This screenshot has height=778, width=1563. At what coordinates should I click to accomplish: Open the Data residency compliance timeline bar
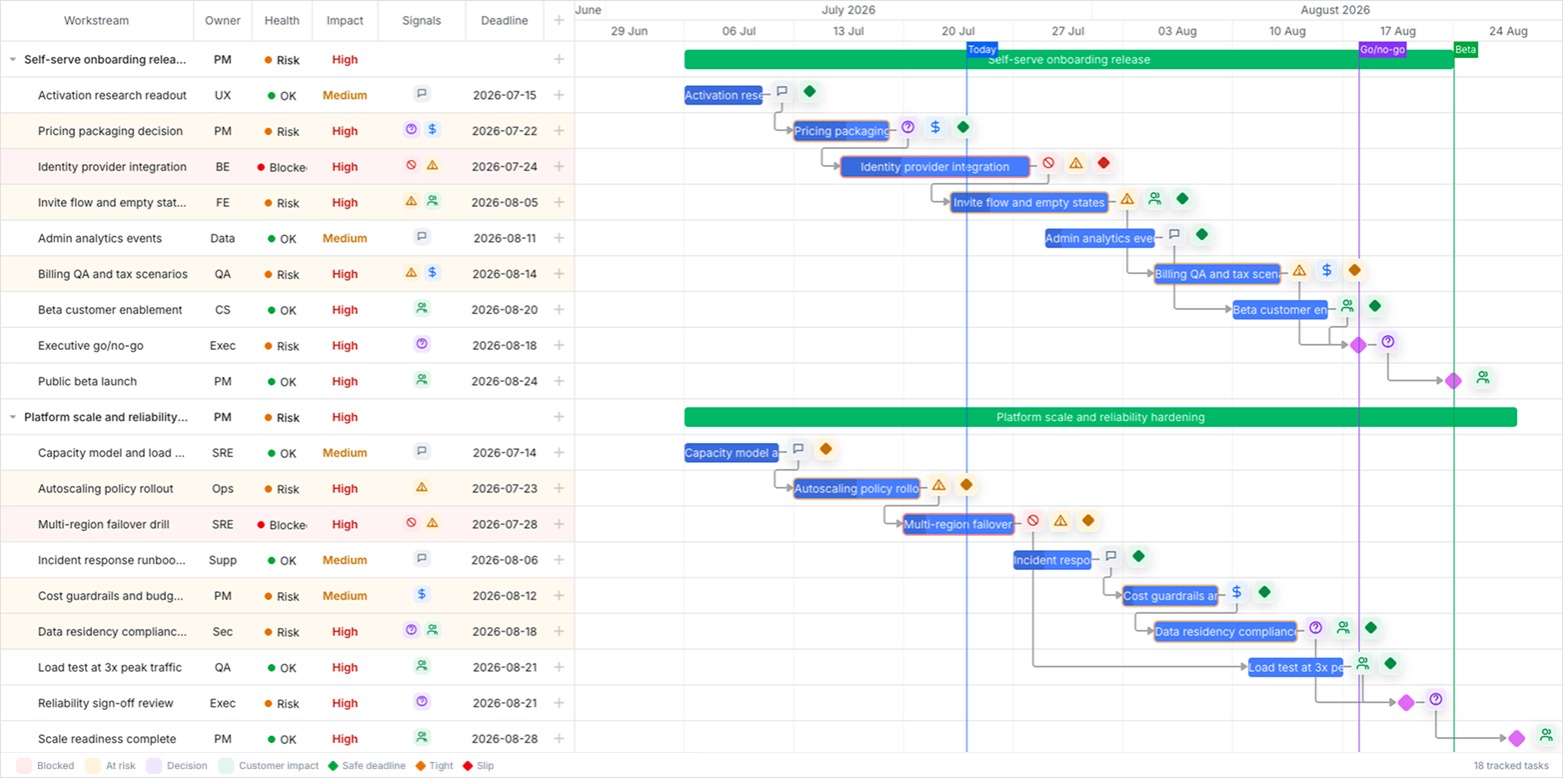(1225, 631)
